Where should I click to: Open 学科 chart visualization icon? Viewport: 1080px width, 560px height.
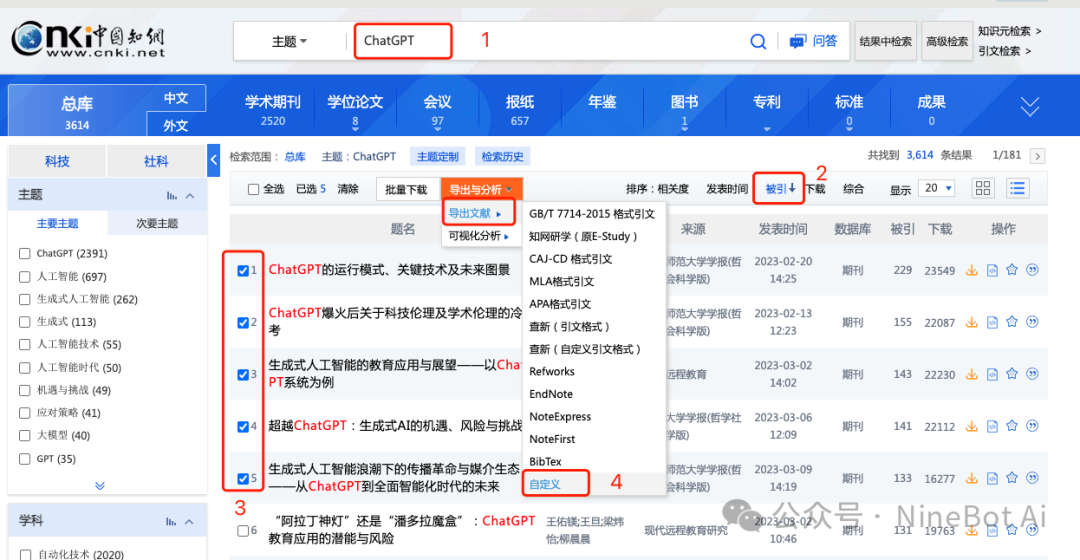(x=172, y=521)
